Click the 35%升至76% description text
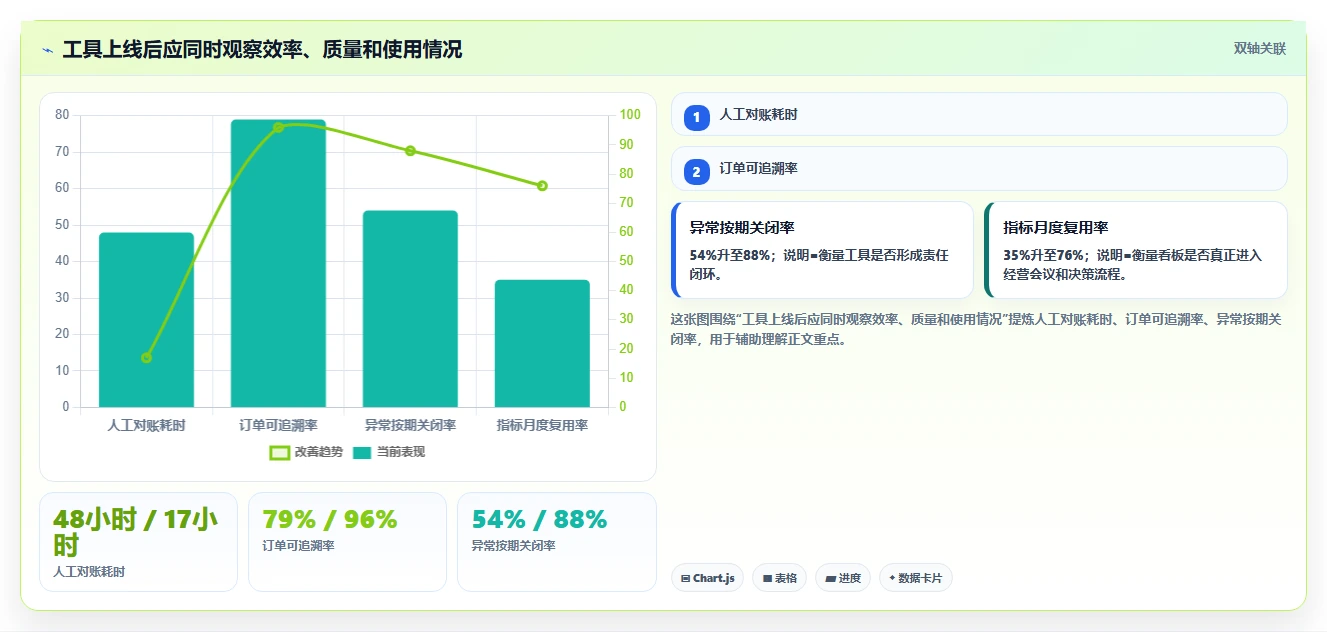1327x632 pixels. tap(1132, 264)
